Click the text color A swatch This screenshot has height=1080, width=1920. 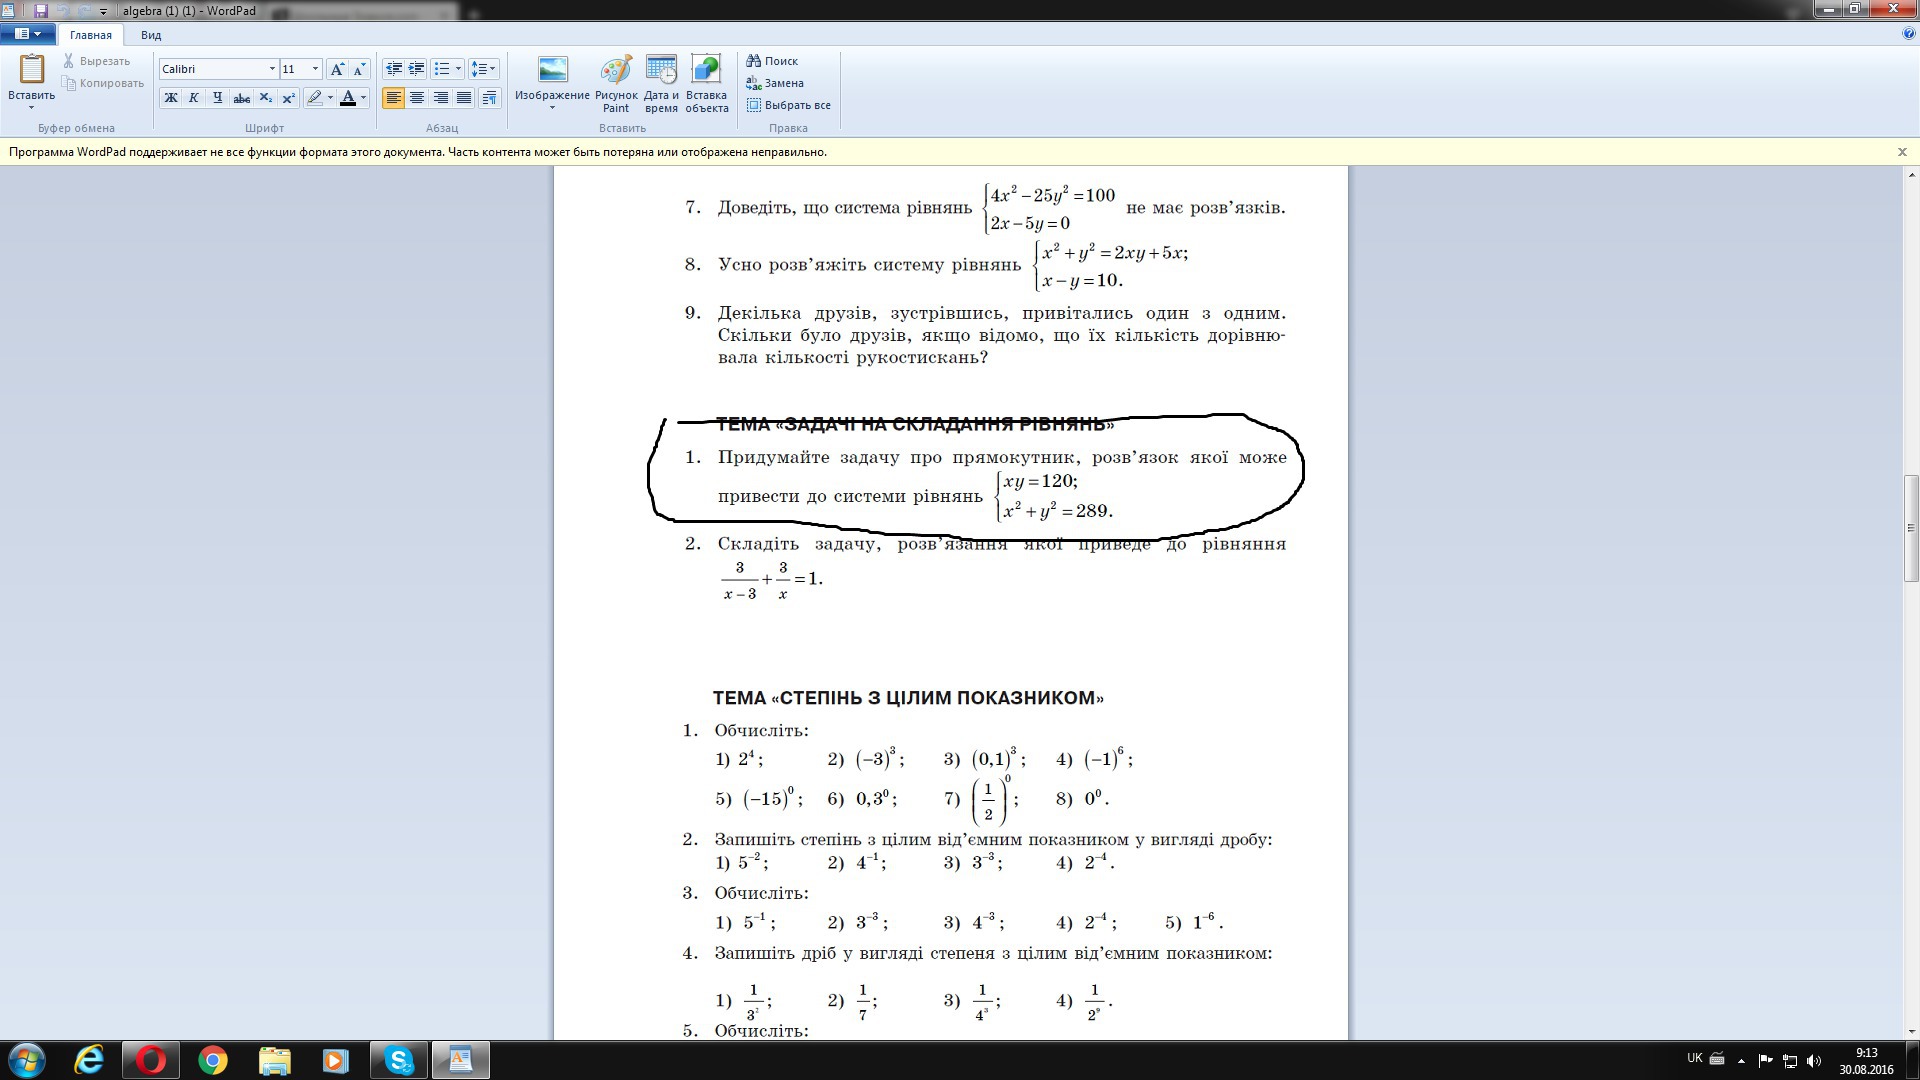point(347,98)
